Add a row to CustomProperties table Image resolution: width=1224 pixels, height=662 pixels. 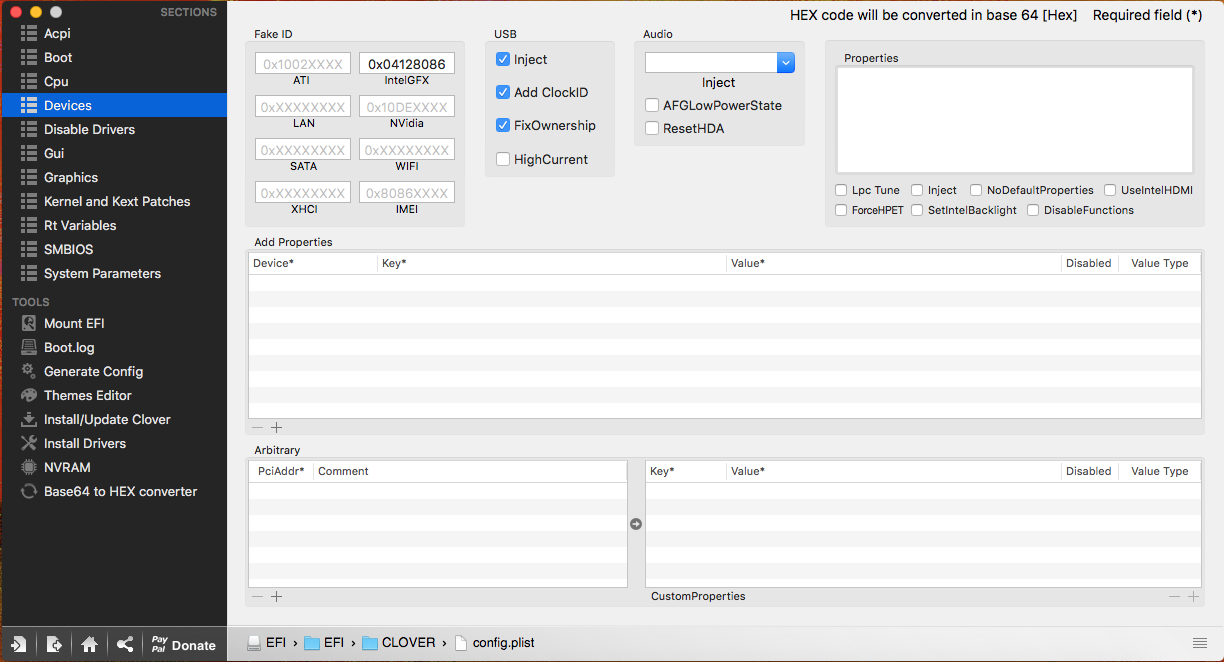tap(1193, 596)
